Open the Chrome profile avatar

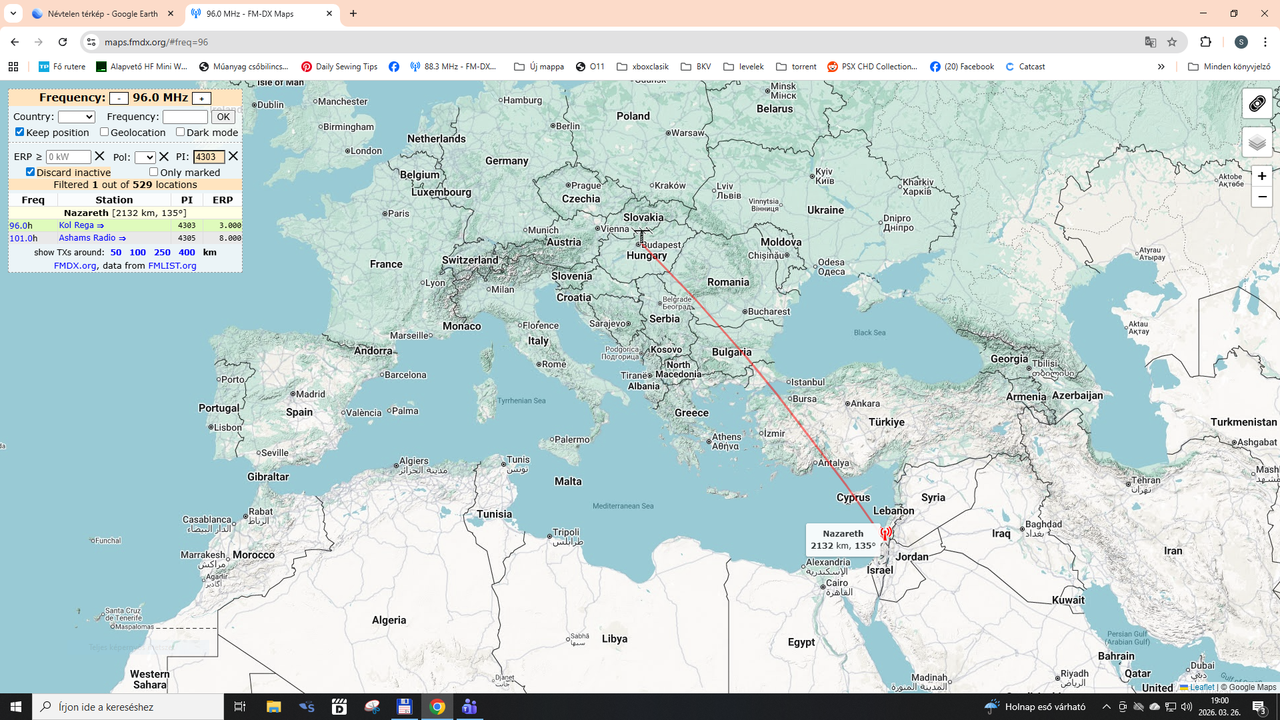1241,42
